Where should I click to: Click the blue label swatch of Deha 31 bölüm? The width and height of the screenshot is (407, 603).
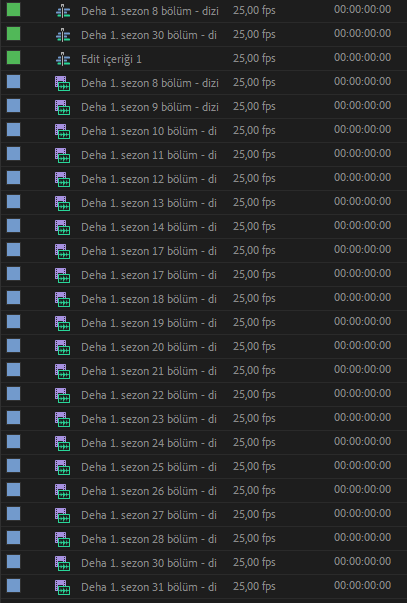pyautogui.click(x=13, y=586)
